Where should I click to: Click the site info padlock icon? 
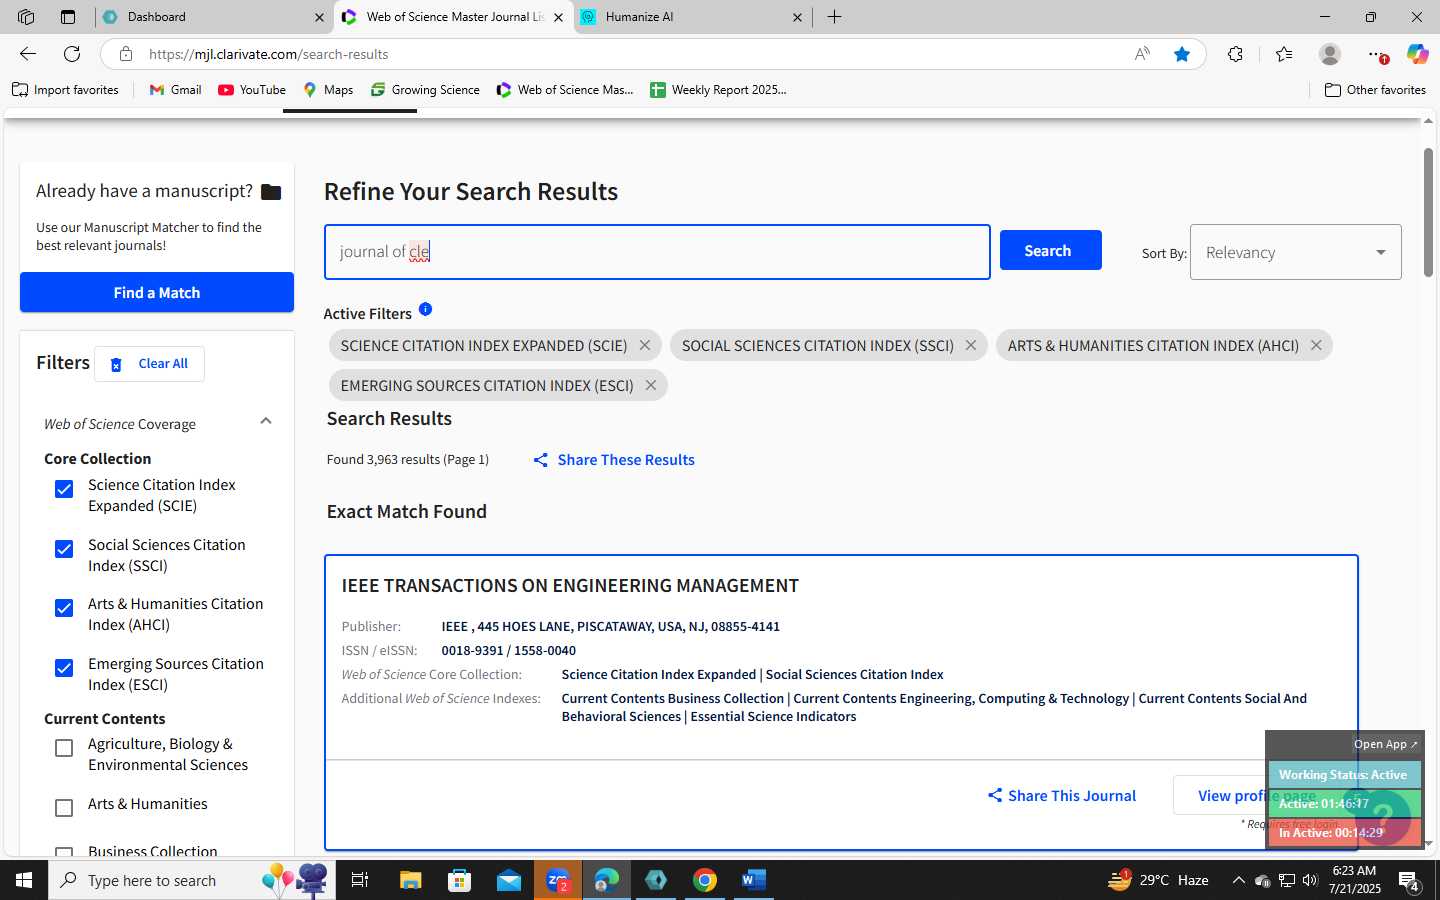point(125,54)
